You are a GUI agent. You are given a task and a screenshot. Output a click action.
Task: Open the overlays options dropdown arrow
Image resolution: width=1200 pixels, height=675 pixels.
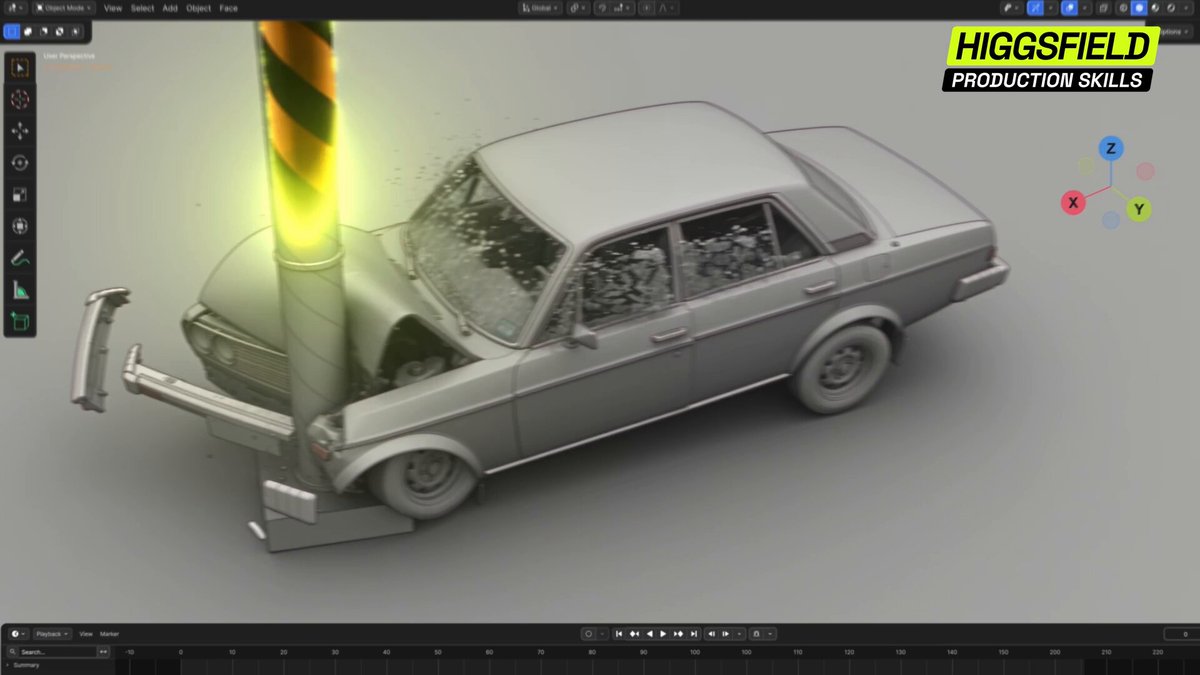(1083, 8)
